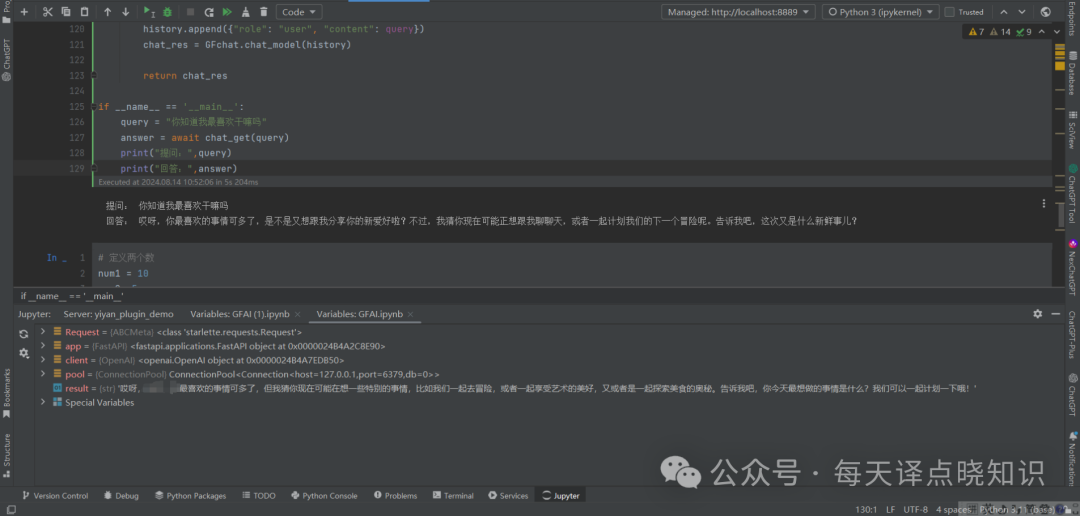Expand Special Variables node
The width and height of the screenshot is (1080, 516).
[x=43, y=402]
